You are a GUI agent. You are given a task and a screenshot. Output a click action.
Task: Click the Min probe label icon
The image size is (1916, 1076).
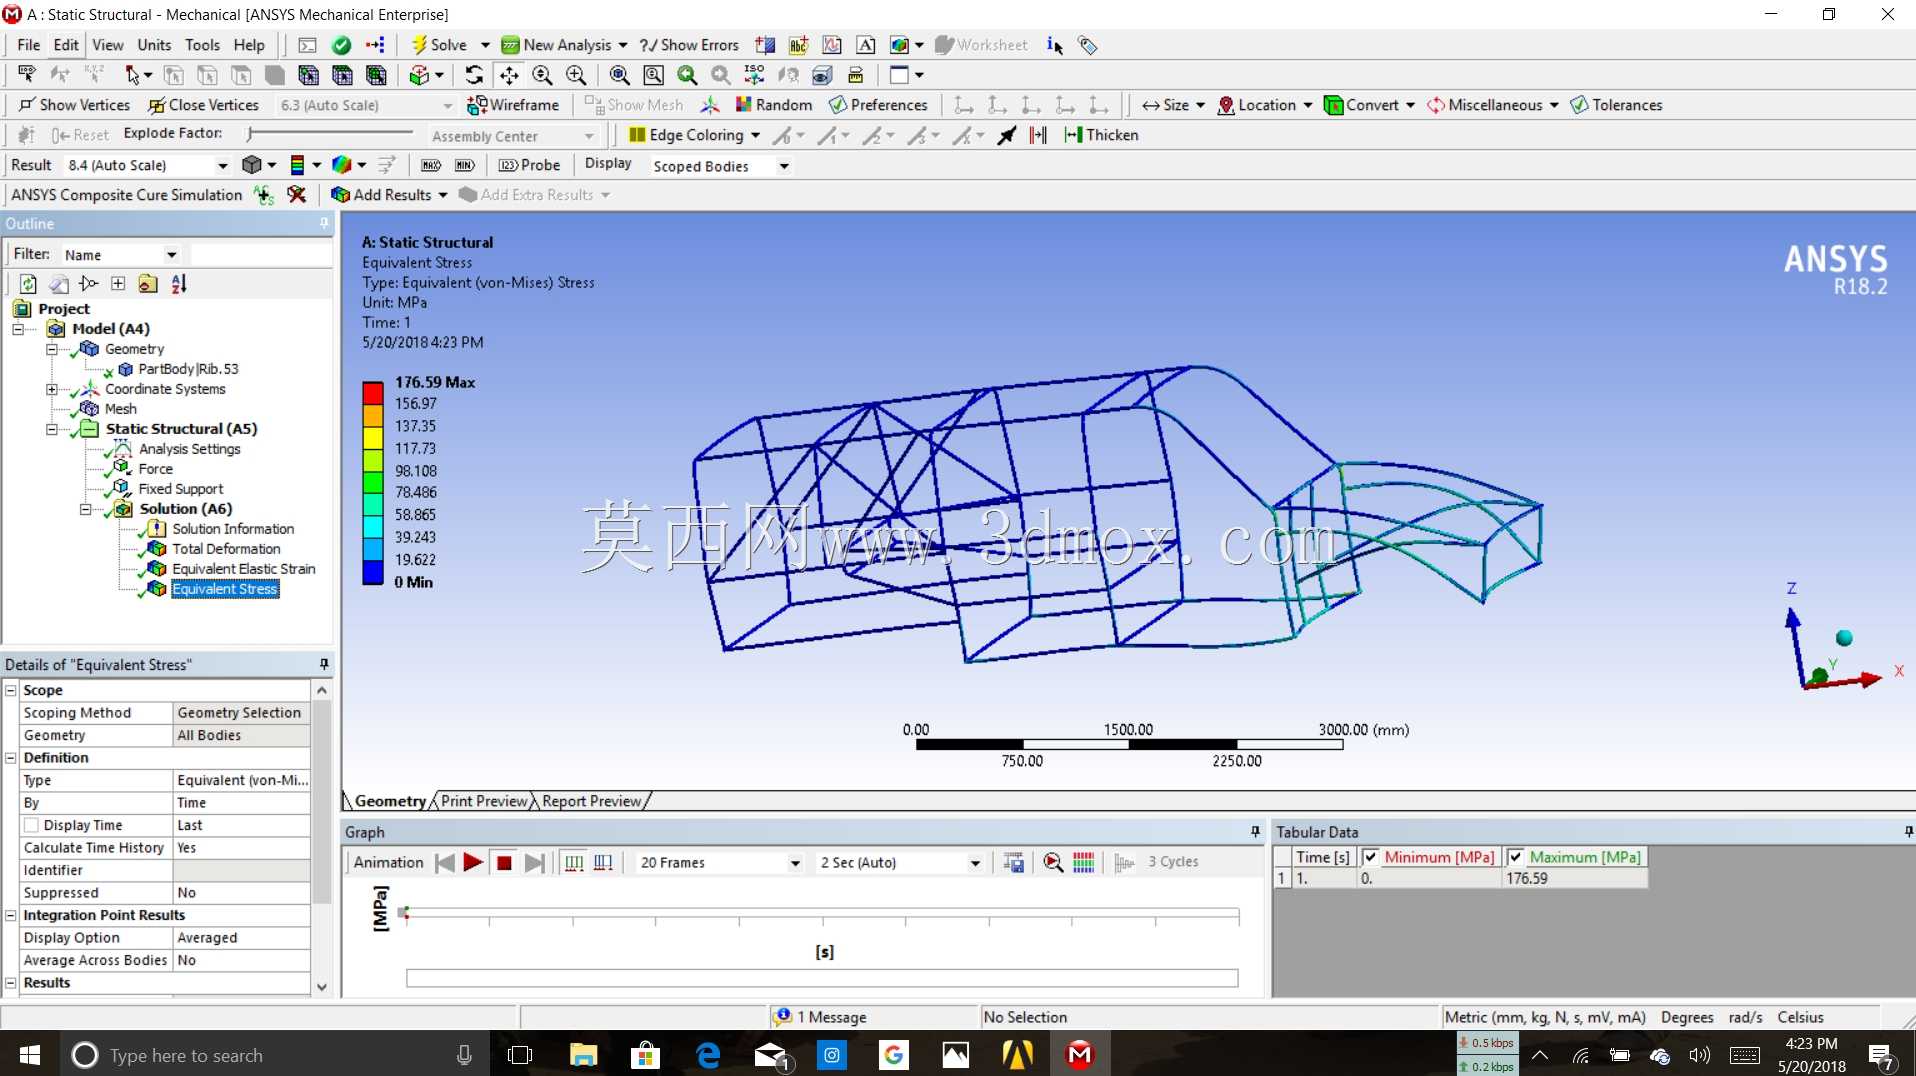pos(465,165)
